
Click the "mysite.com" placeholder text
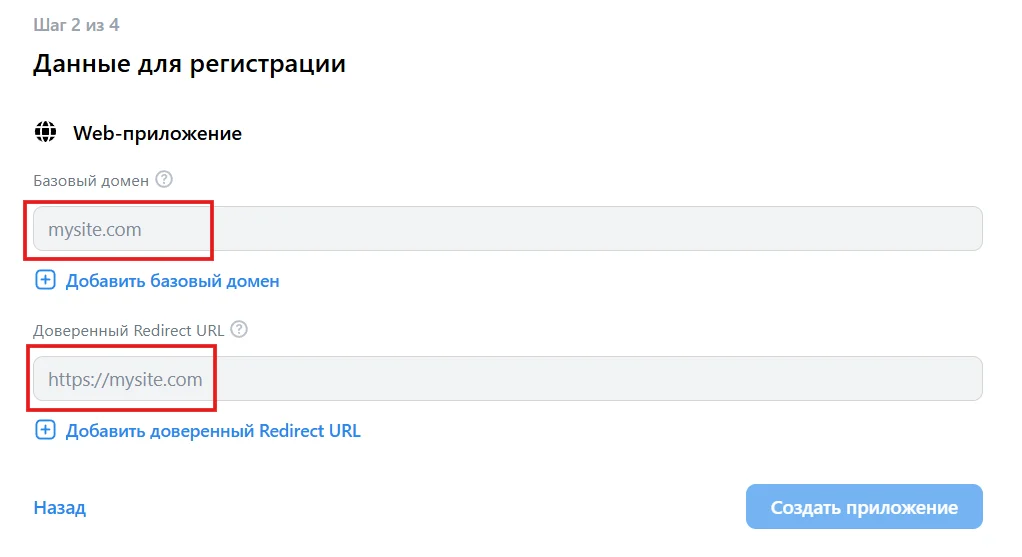point(95,230)
